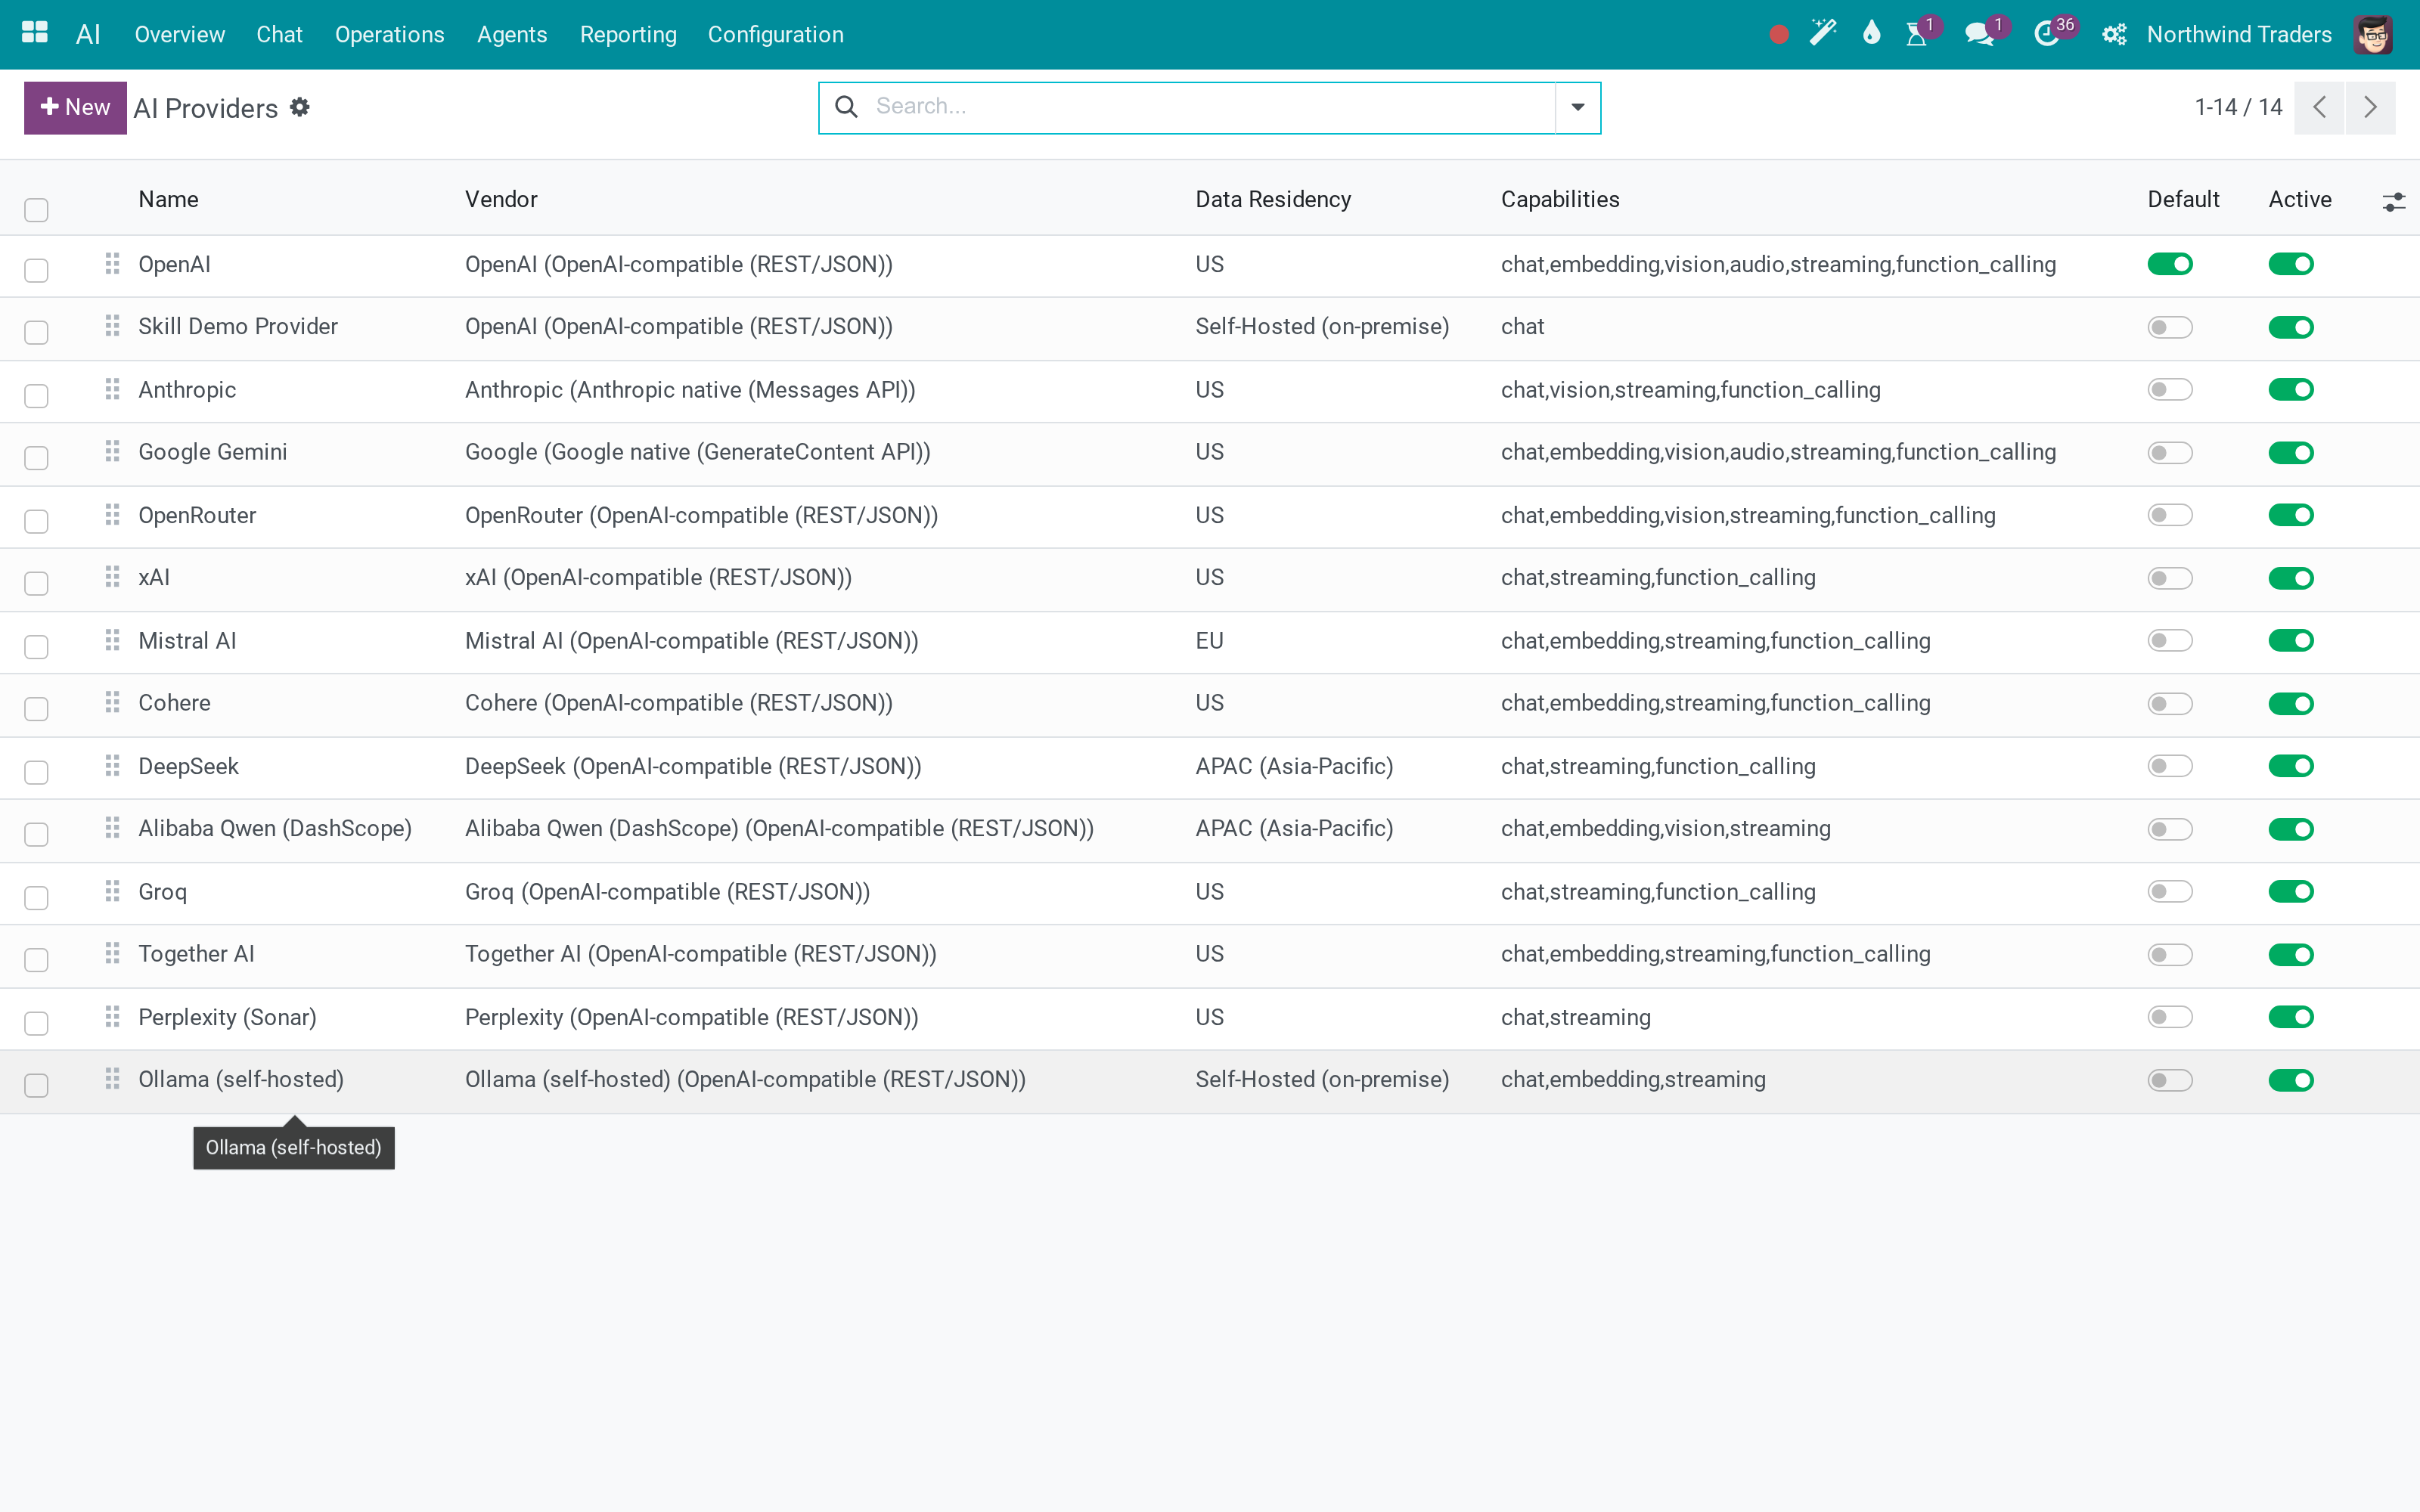The image size is (2420, 1512).
Task: Open optional columns adjust icon
Action: coord(2393,202)
